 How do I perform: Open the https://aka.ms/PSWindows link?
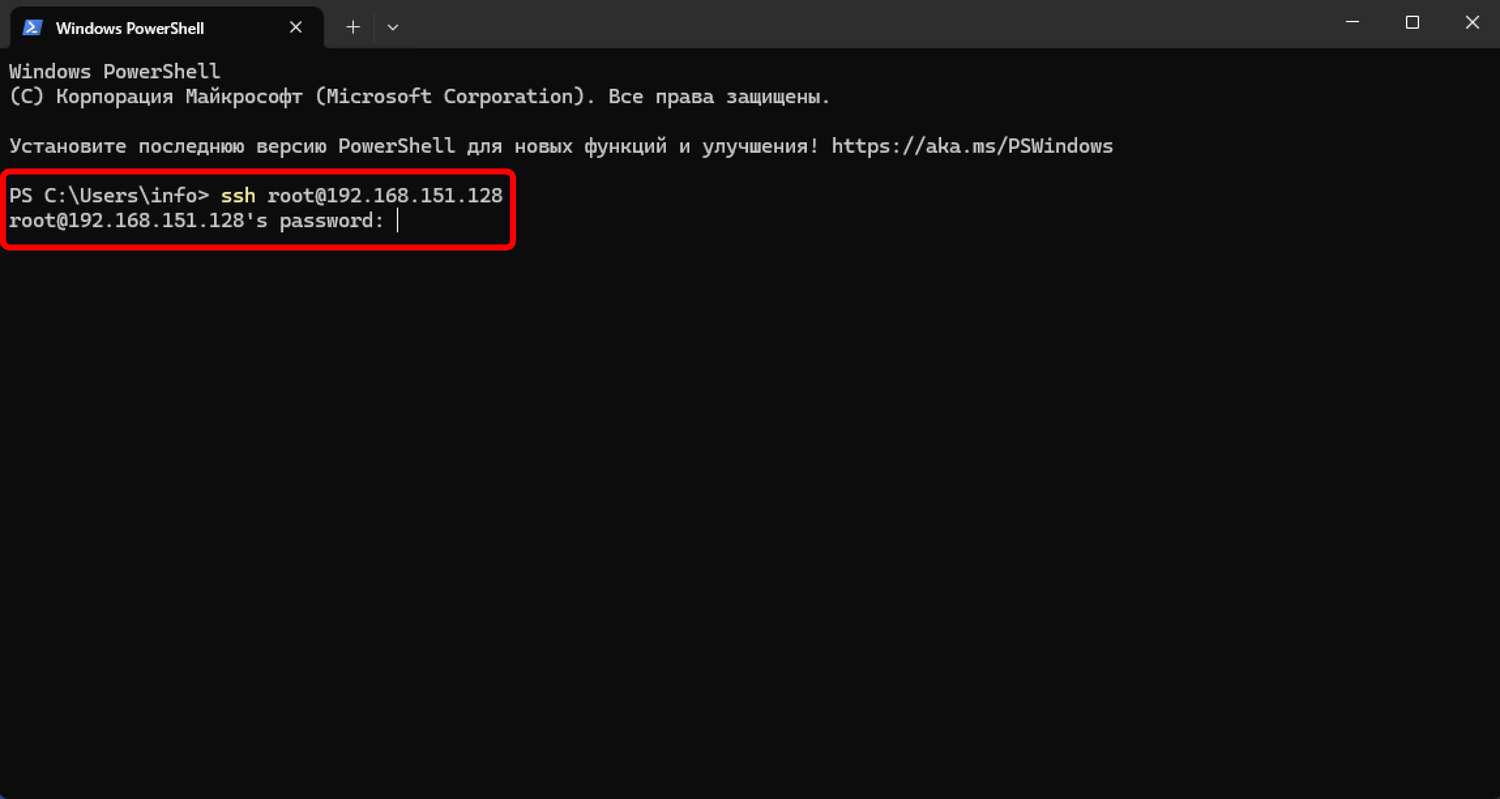[972, 146]
